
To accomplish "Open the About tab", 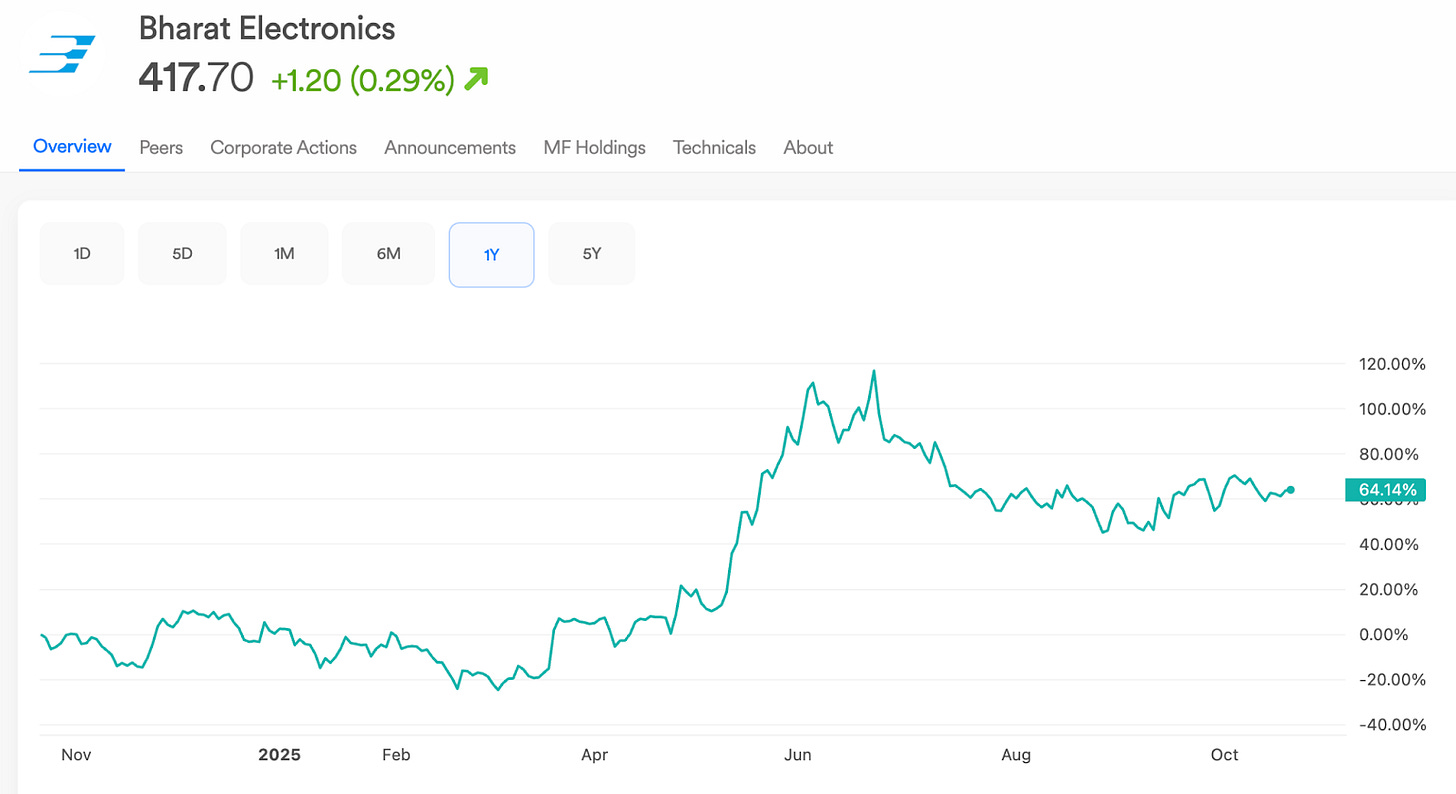I will [808, 147].
